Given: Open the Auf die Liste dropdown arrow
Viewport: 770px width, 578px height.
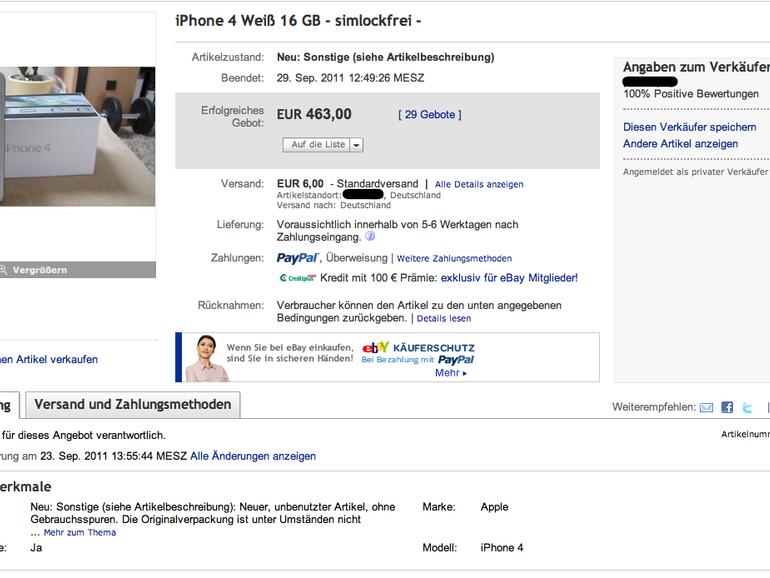Looking at the screenshot, I should click(357, 145).
